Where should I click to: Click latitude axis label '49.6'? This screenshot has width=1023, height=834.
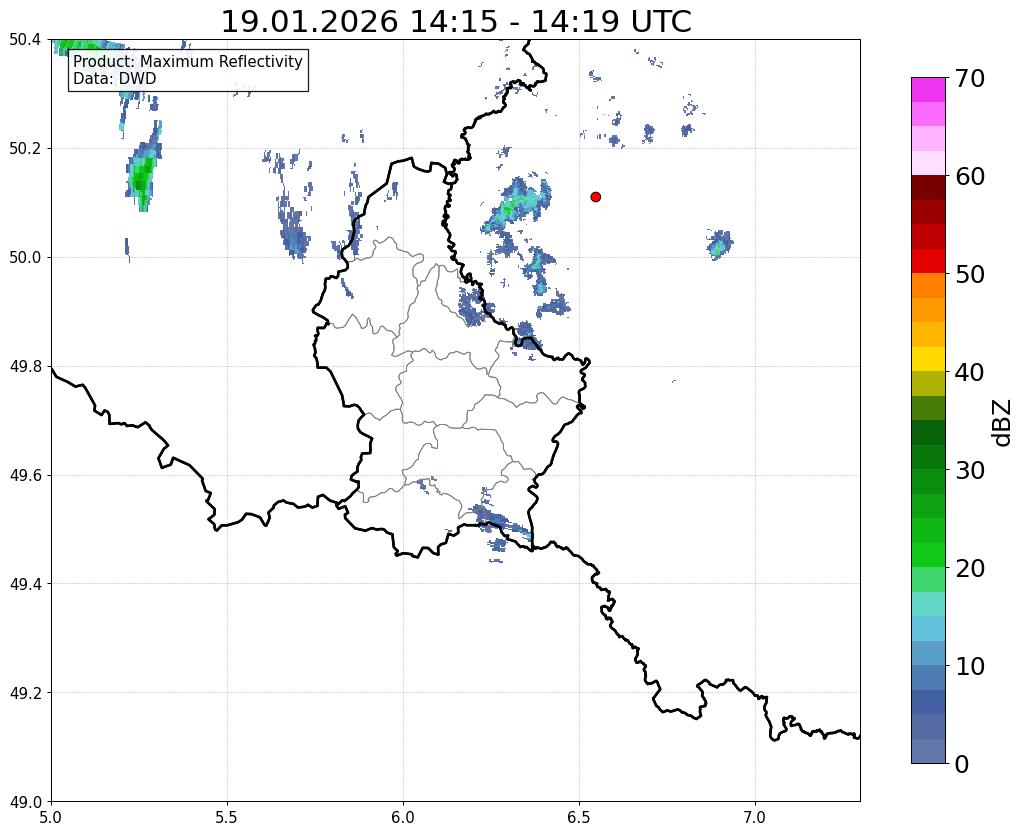pyautogui.click(x=25, y=476)
